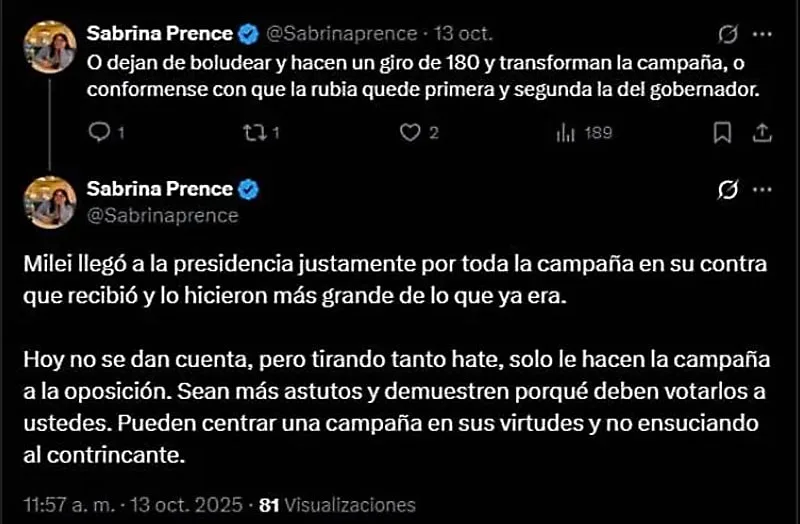Viewport: 800px width, 524px height.
Task: Click the repost icon with 1 repost
Action: 256,132
